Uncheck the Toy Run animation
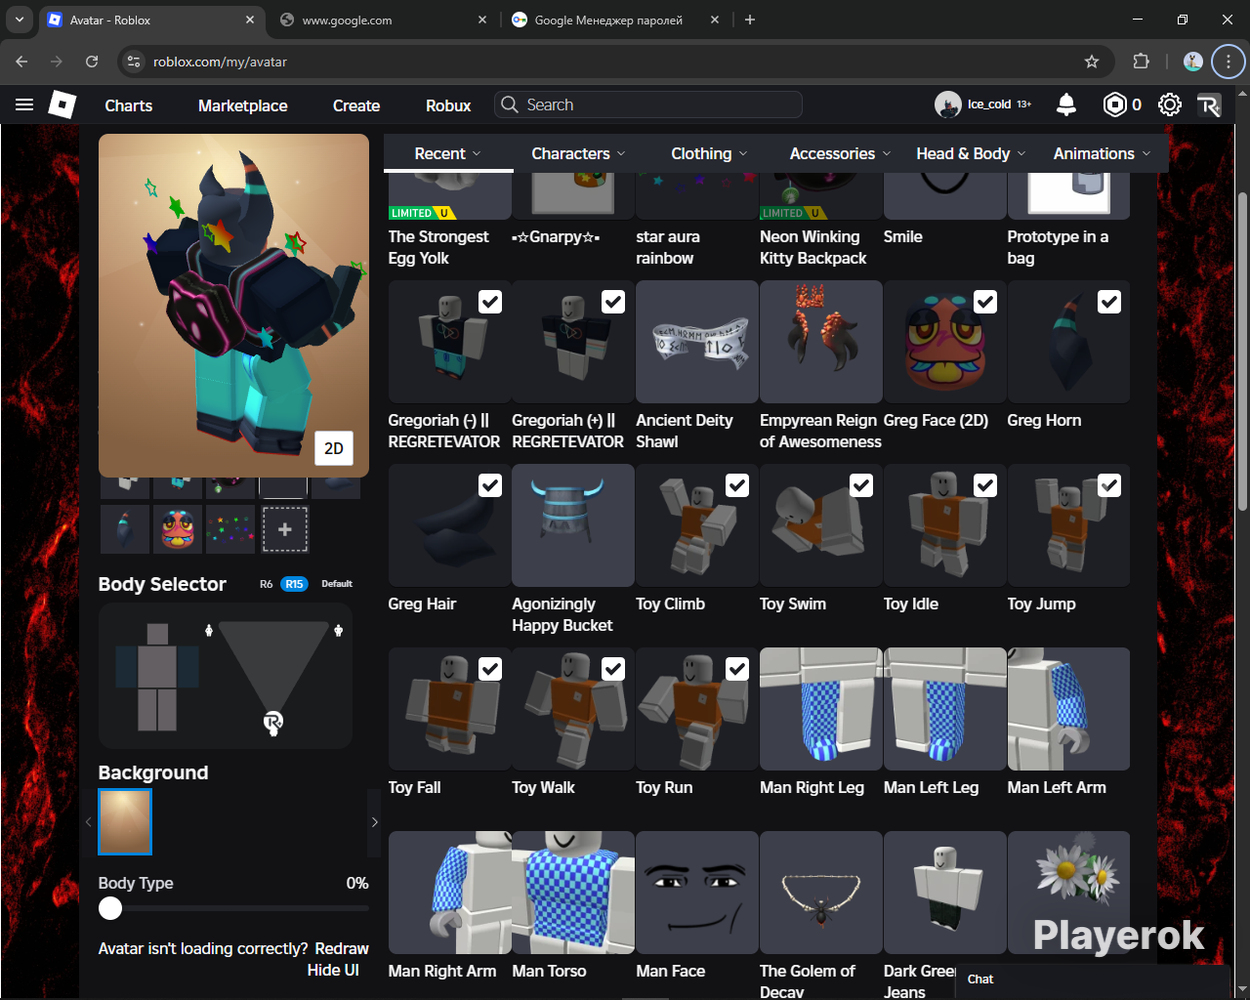 pyautogui.click(x=737, y=669)
